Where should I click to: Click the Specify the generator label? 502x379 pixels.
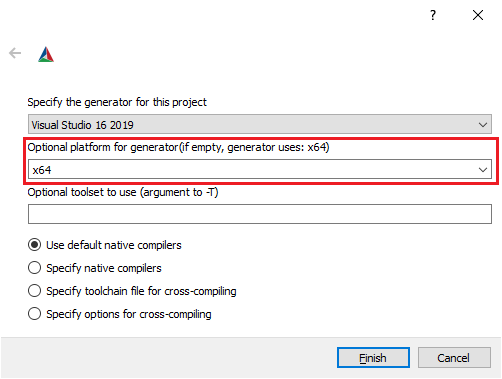coord(117,102)
